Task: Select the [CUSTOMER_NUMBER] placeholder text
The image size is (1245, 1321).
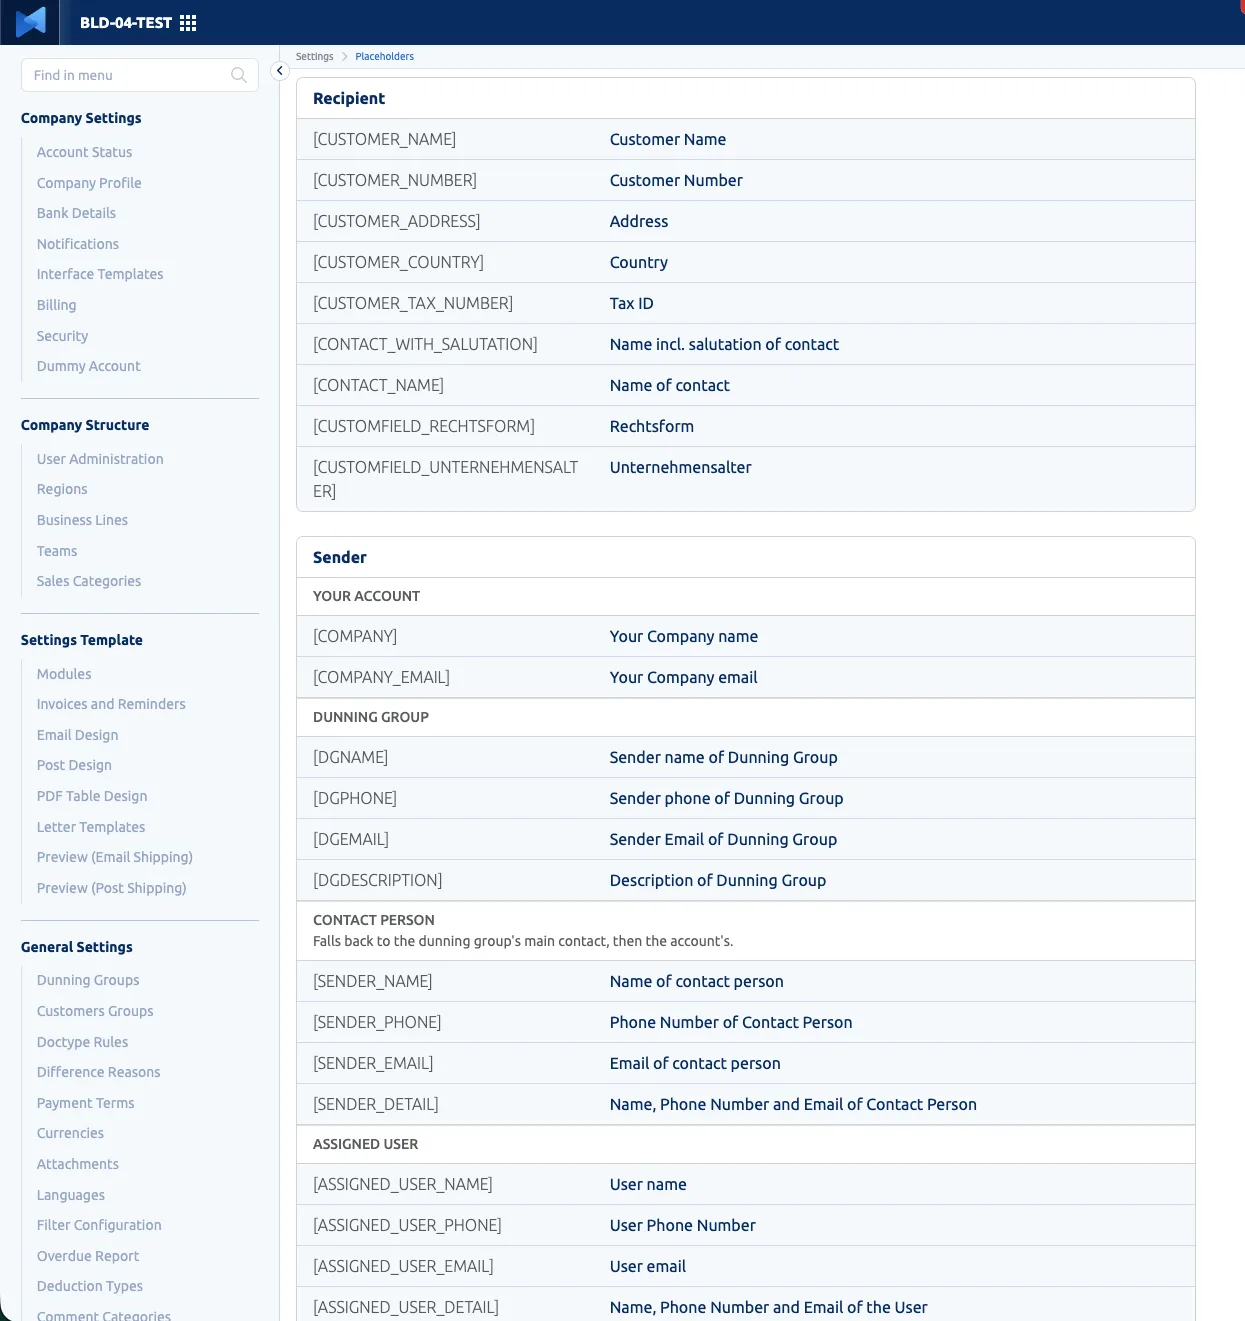Action: pos(395,180)
